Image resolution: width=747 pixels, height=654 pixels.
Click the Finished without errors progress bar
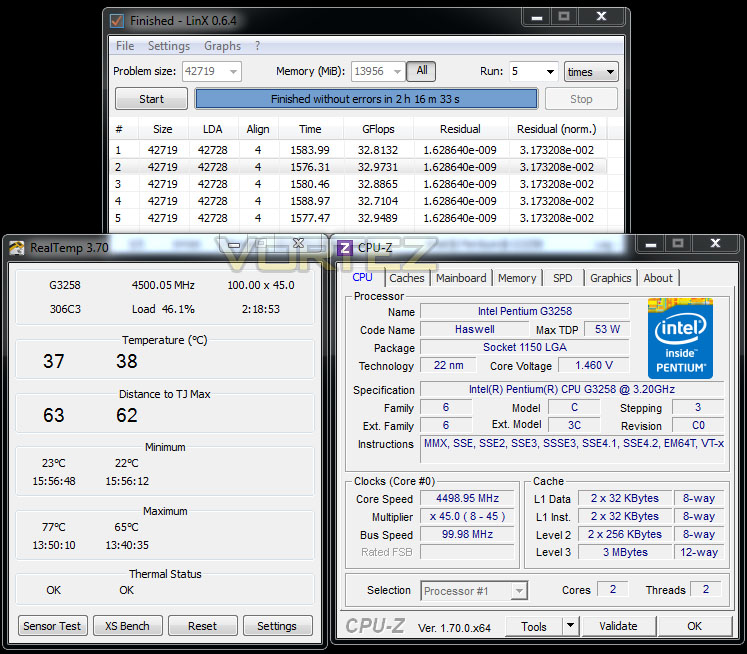[x=366, y=99]
